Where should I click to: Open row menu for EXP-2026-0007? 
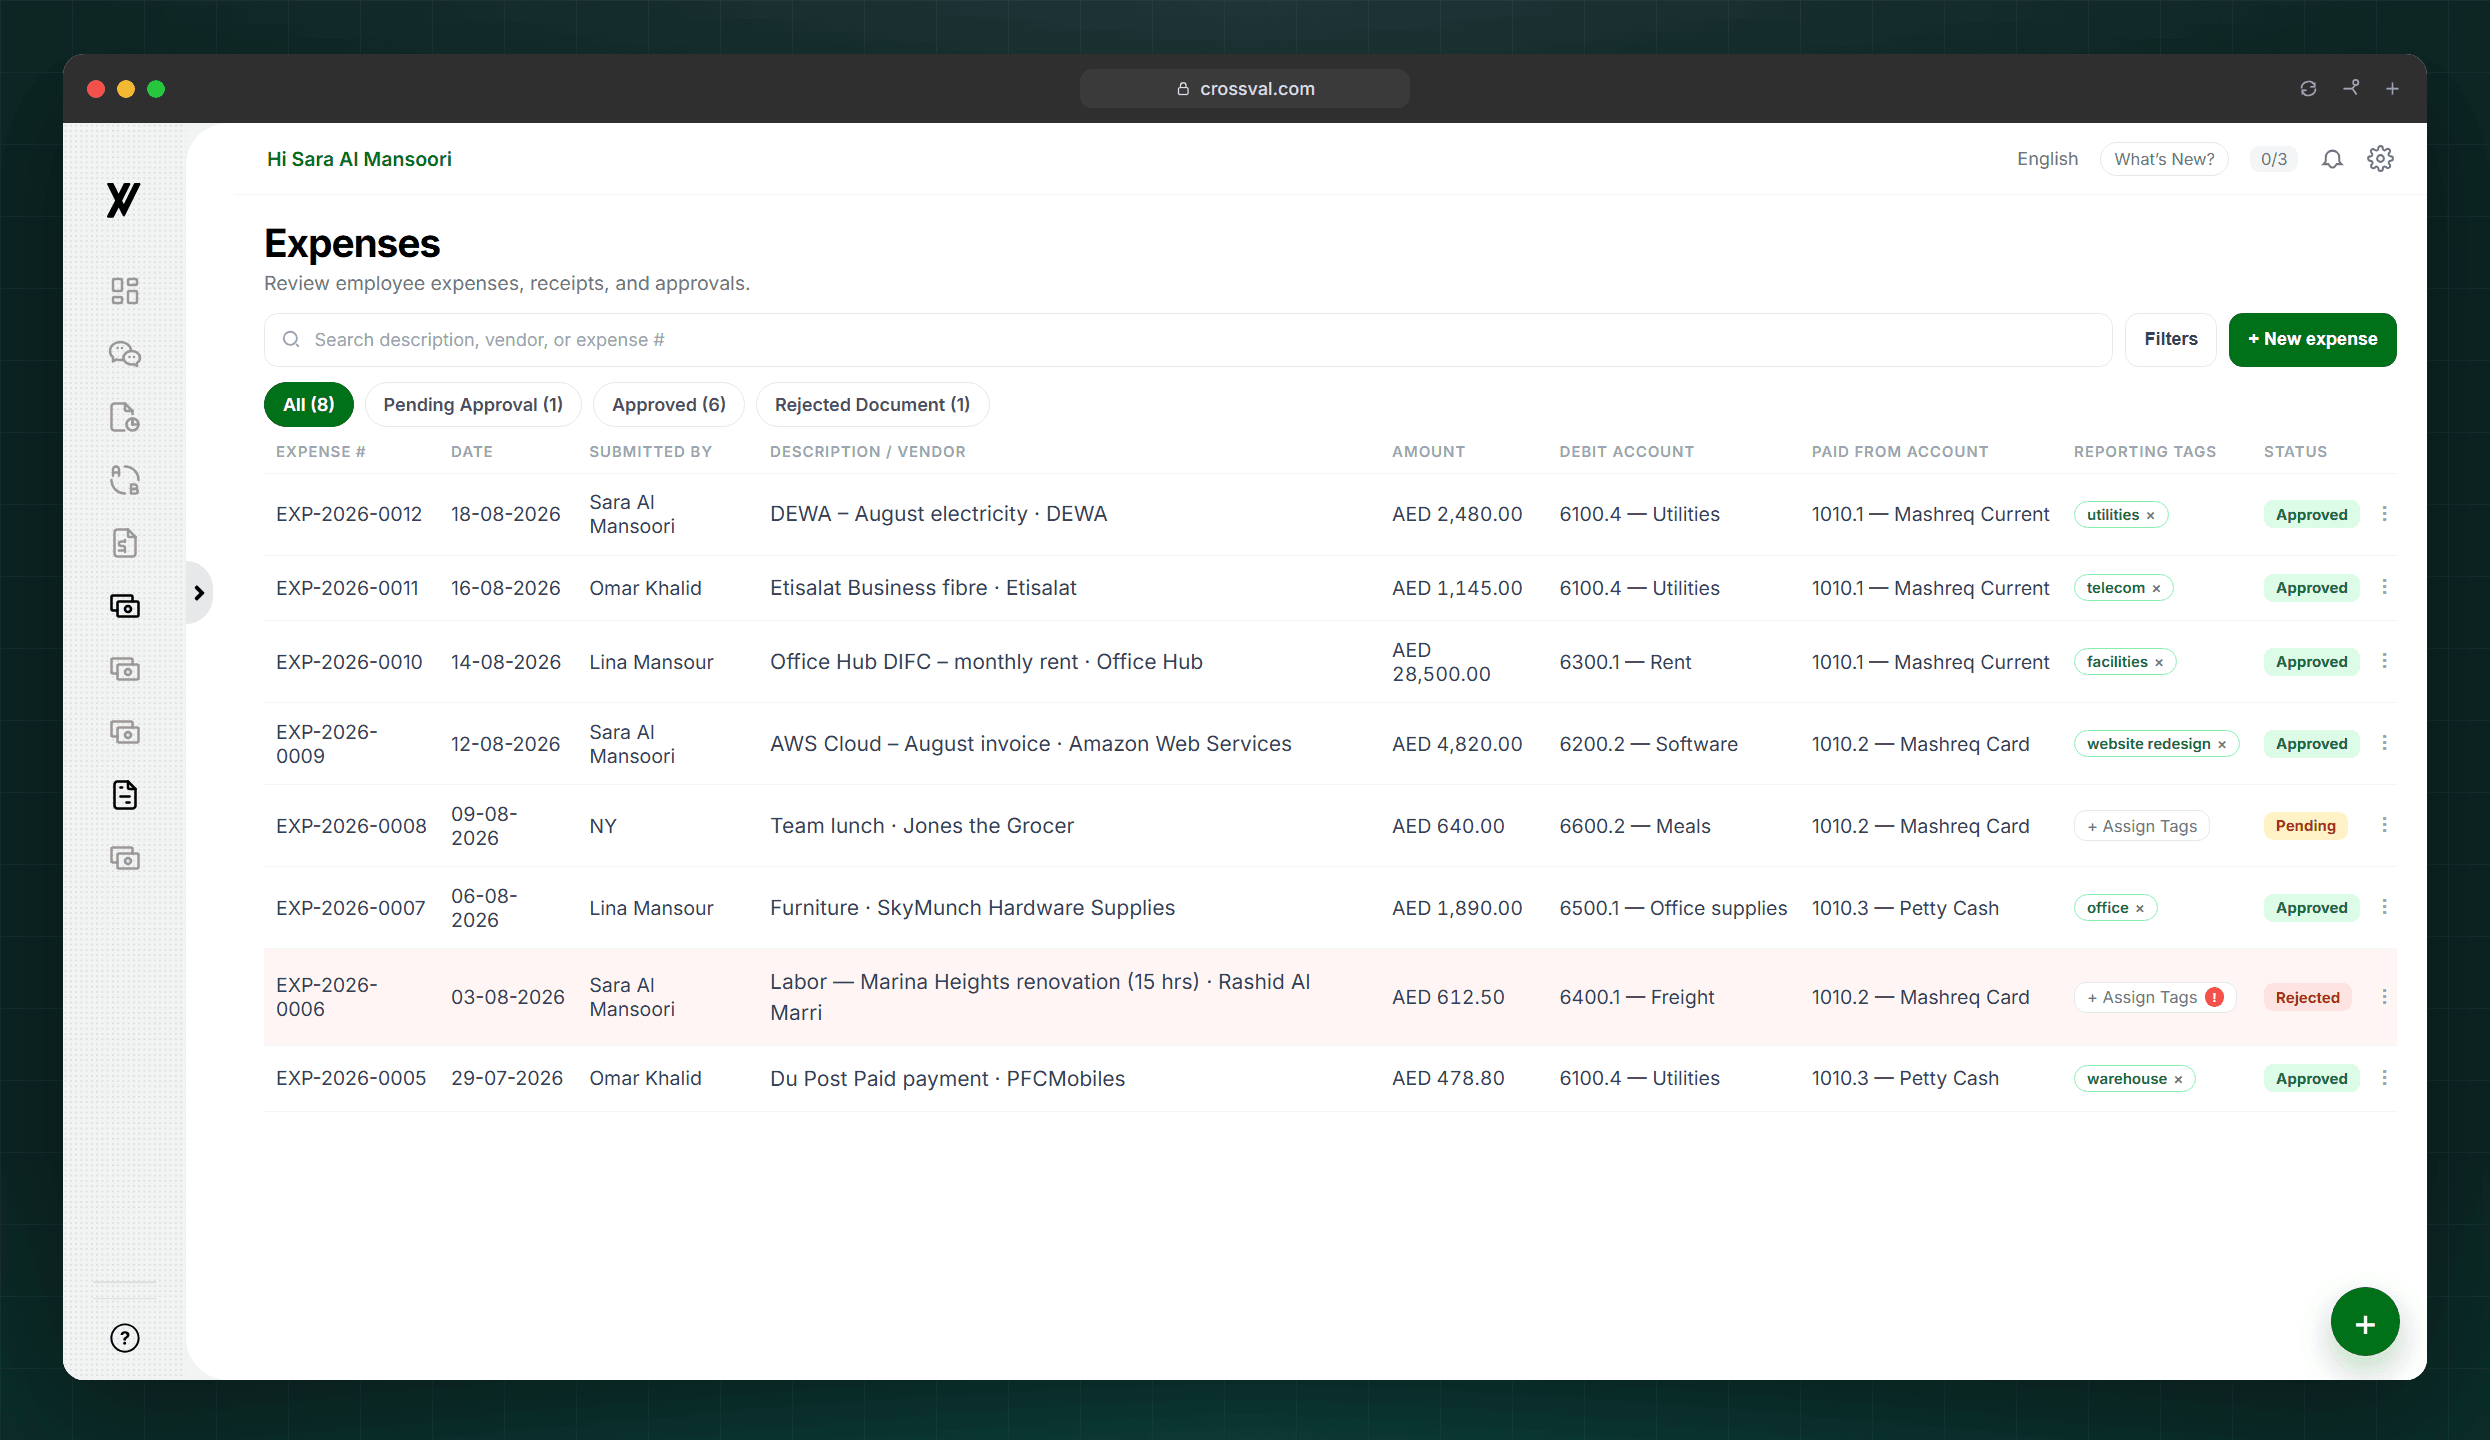(x=2385, y=908)
